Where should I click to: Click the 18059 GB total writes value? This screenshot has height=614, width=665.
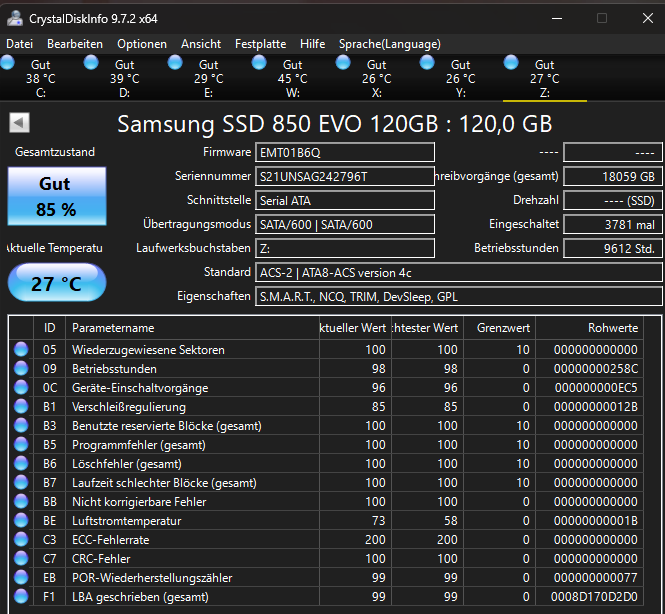[612, 176]
